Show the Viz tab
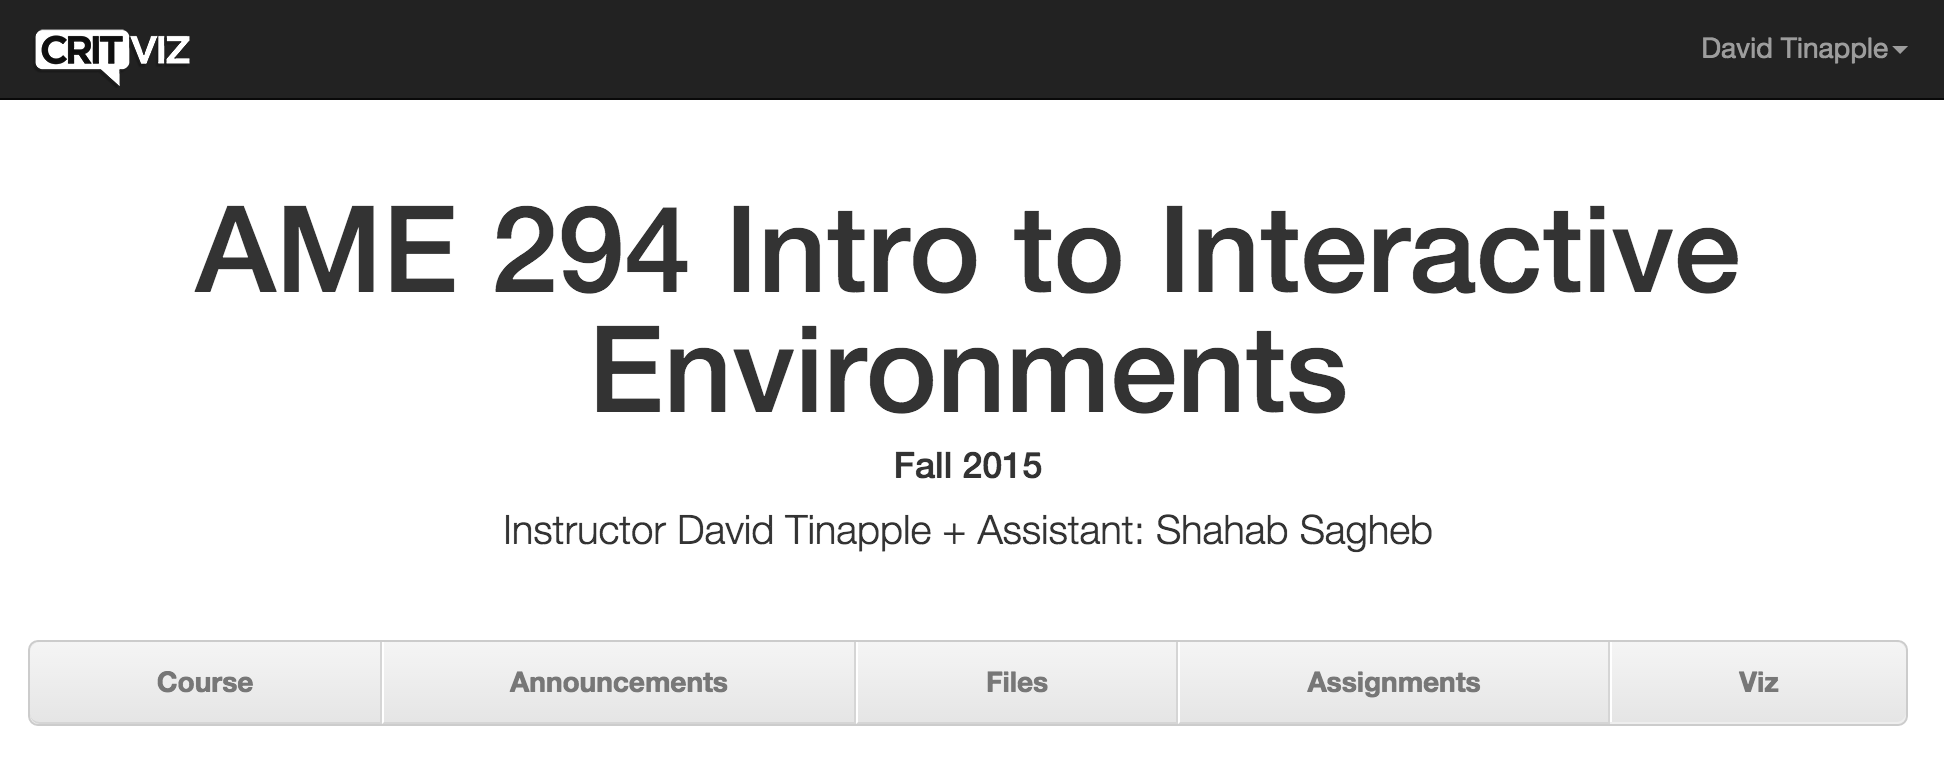The image size is (1944, 784). point(1758,682)
